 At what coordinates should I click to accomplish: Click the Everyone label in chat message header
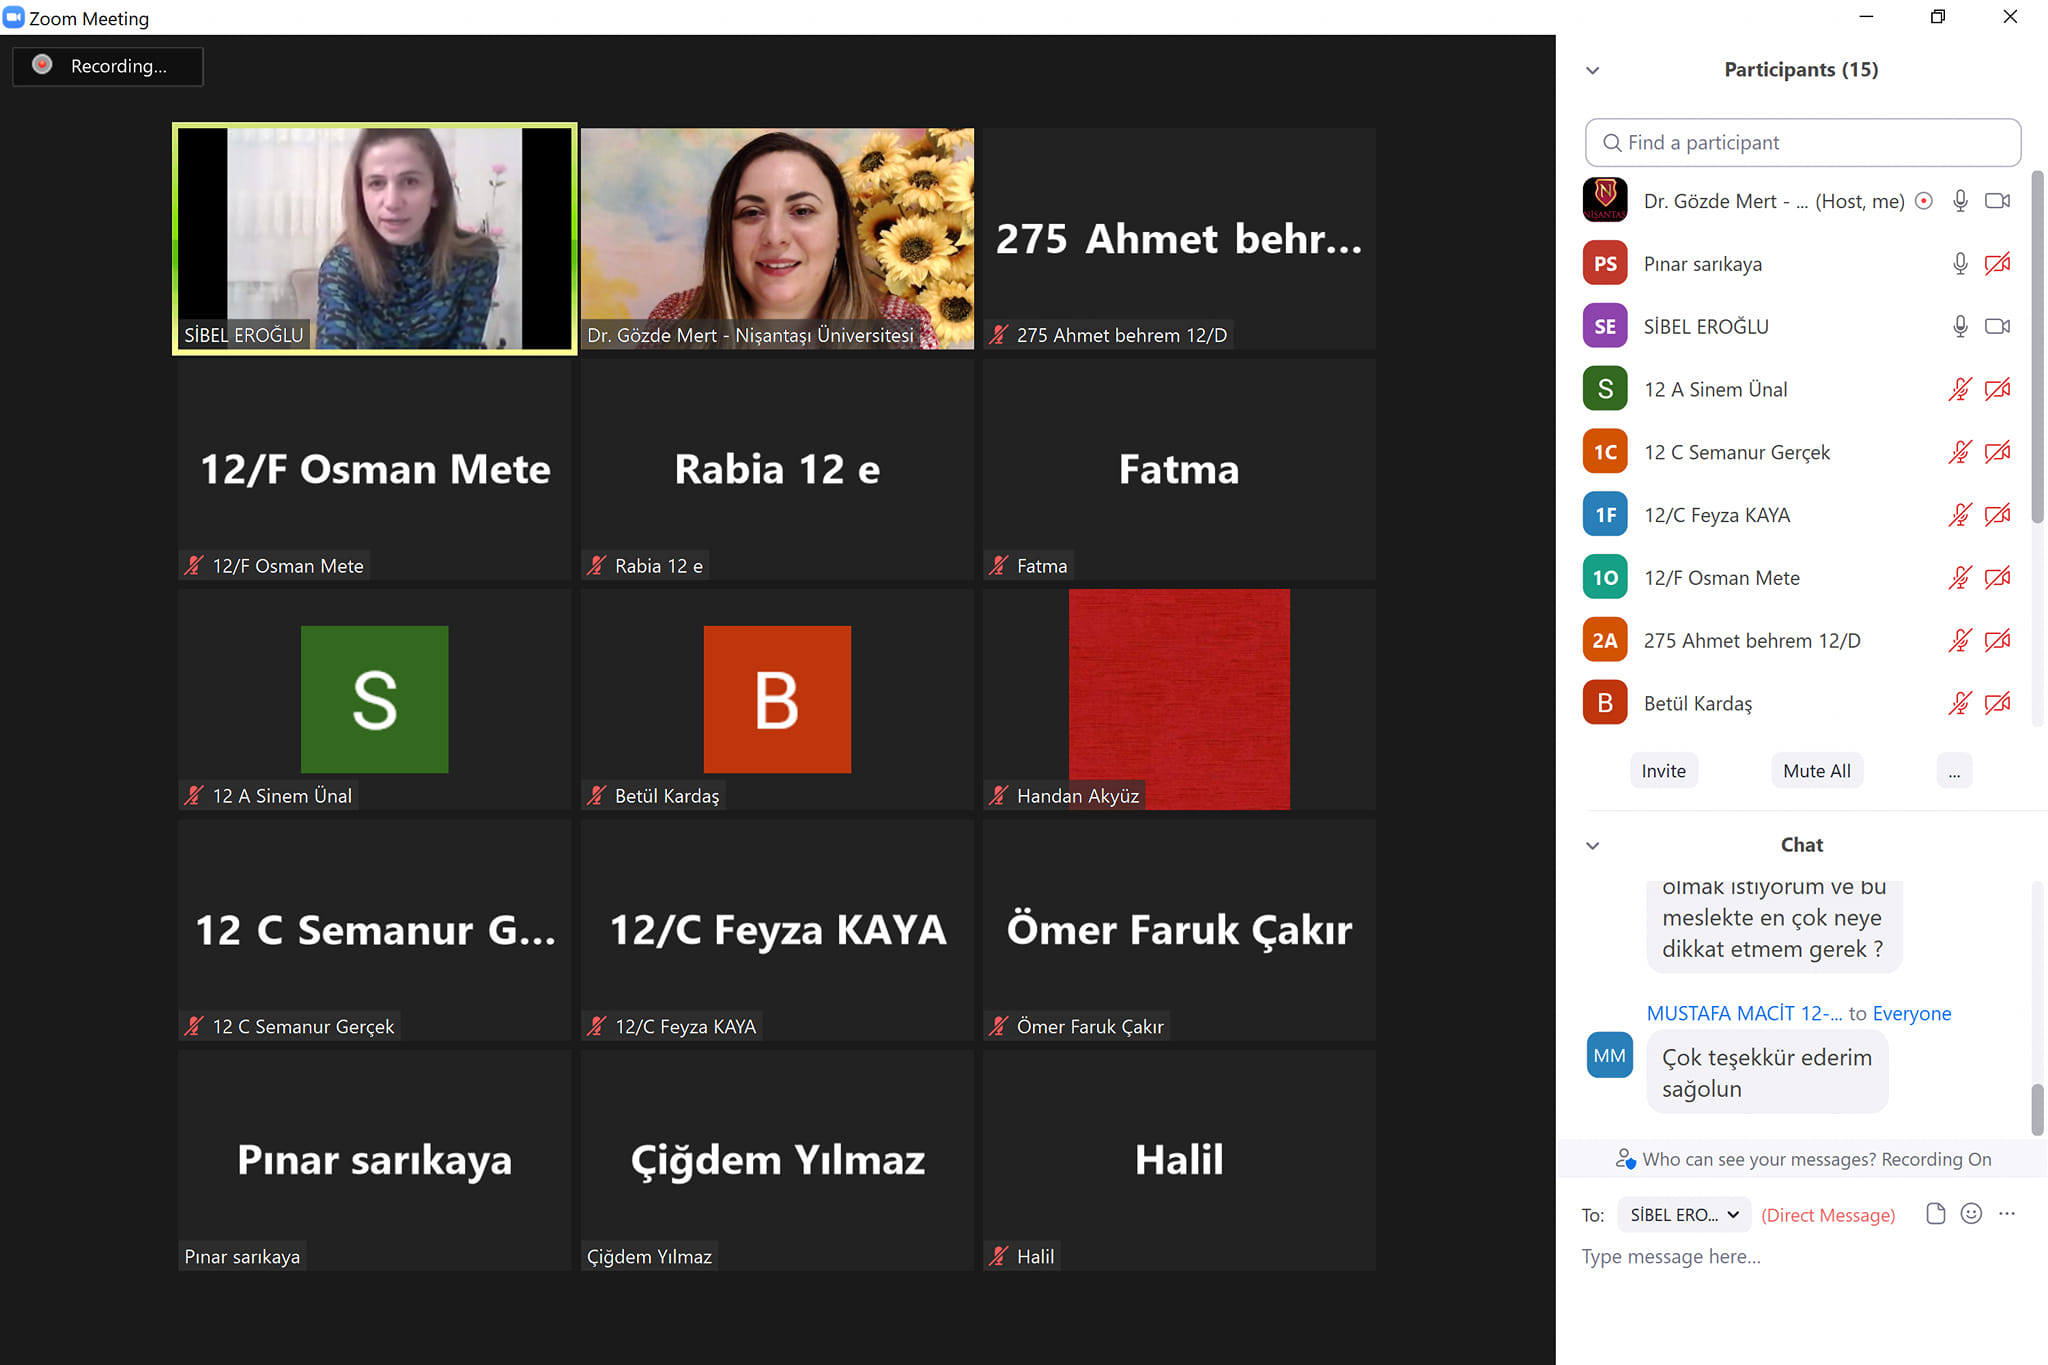(x=1912, y=1014)
